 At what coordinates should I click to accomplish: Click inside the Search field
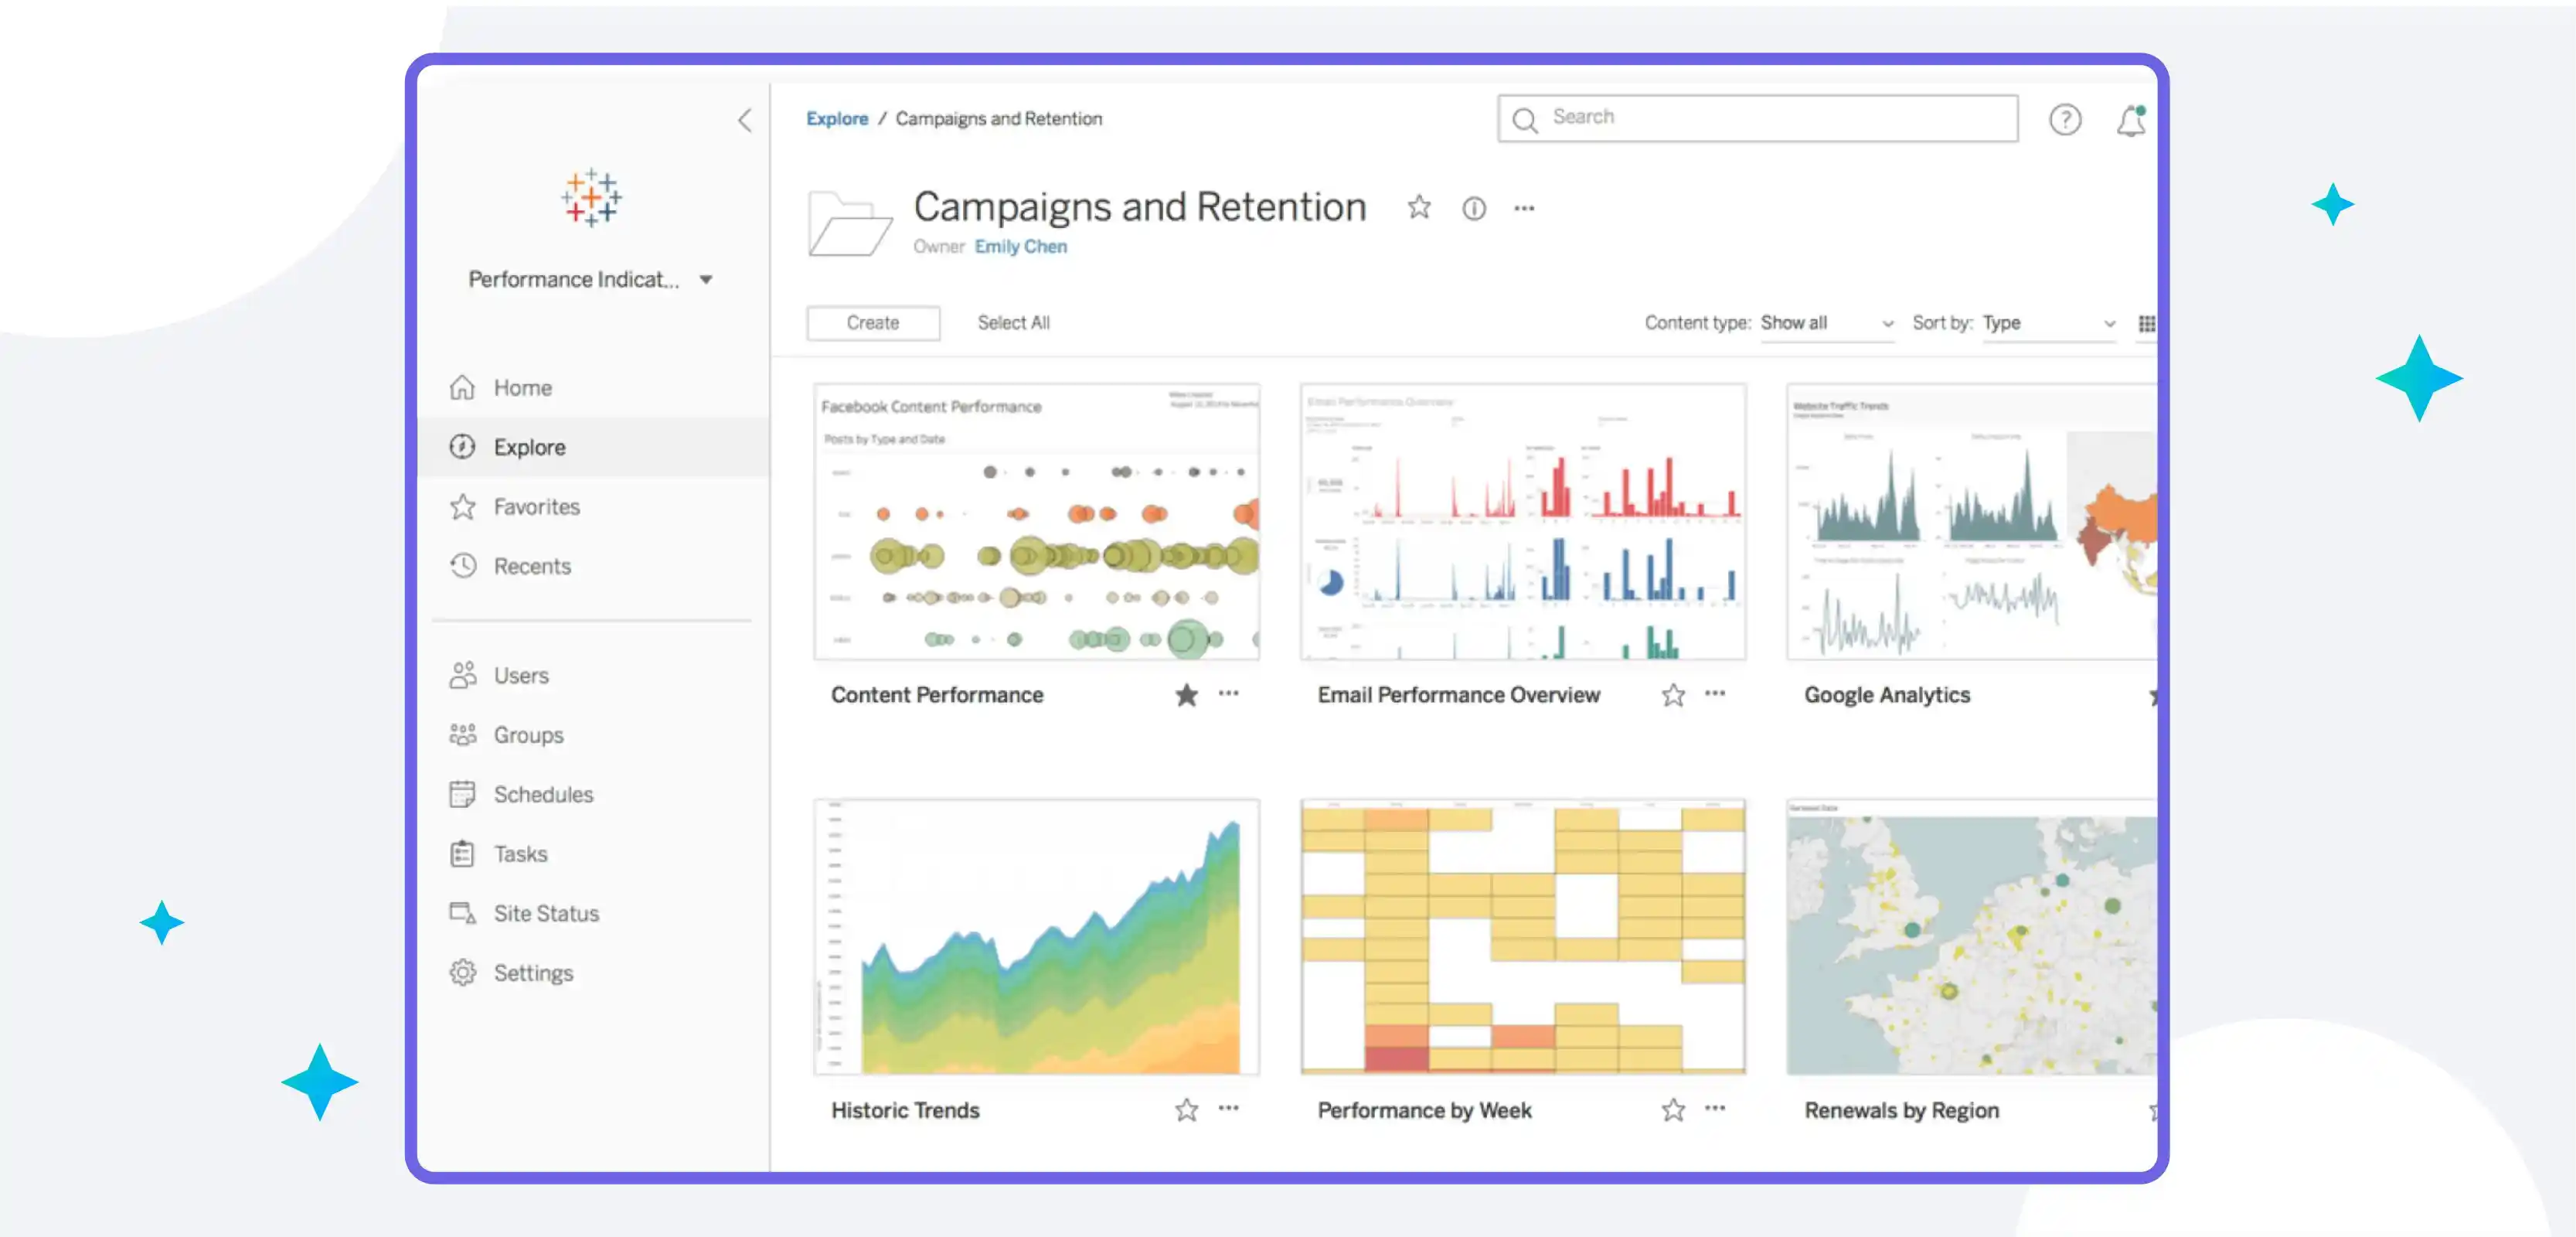click(x=1757, y=118)
